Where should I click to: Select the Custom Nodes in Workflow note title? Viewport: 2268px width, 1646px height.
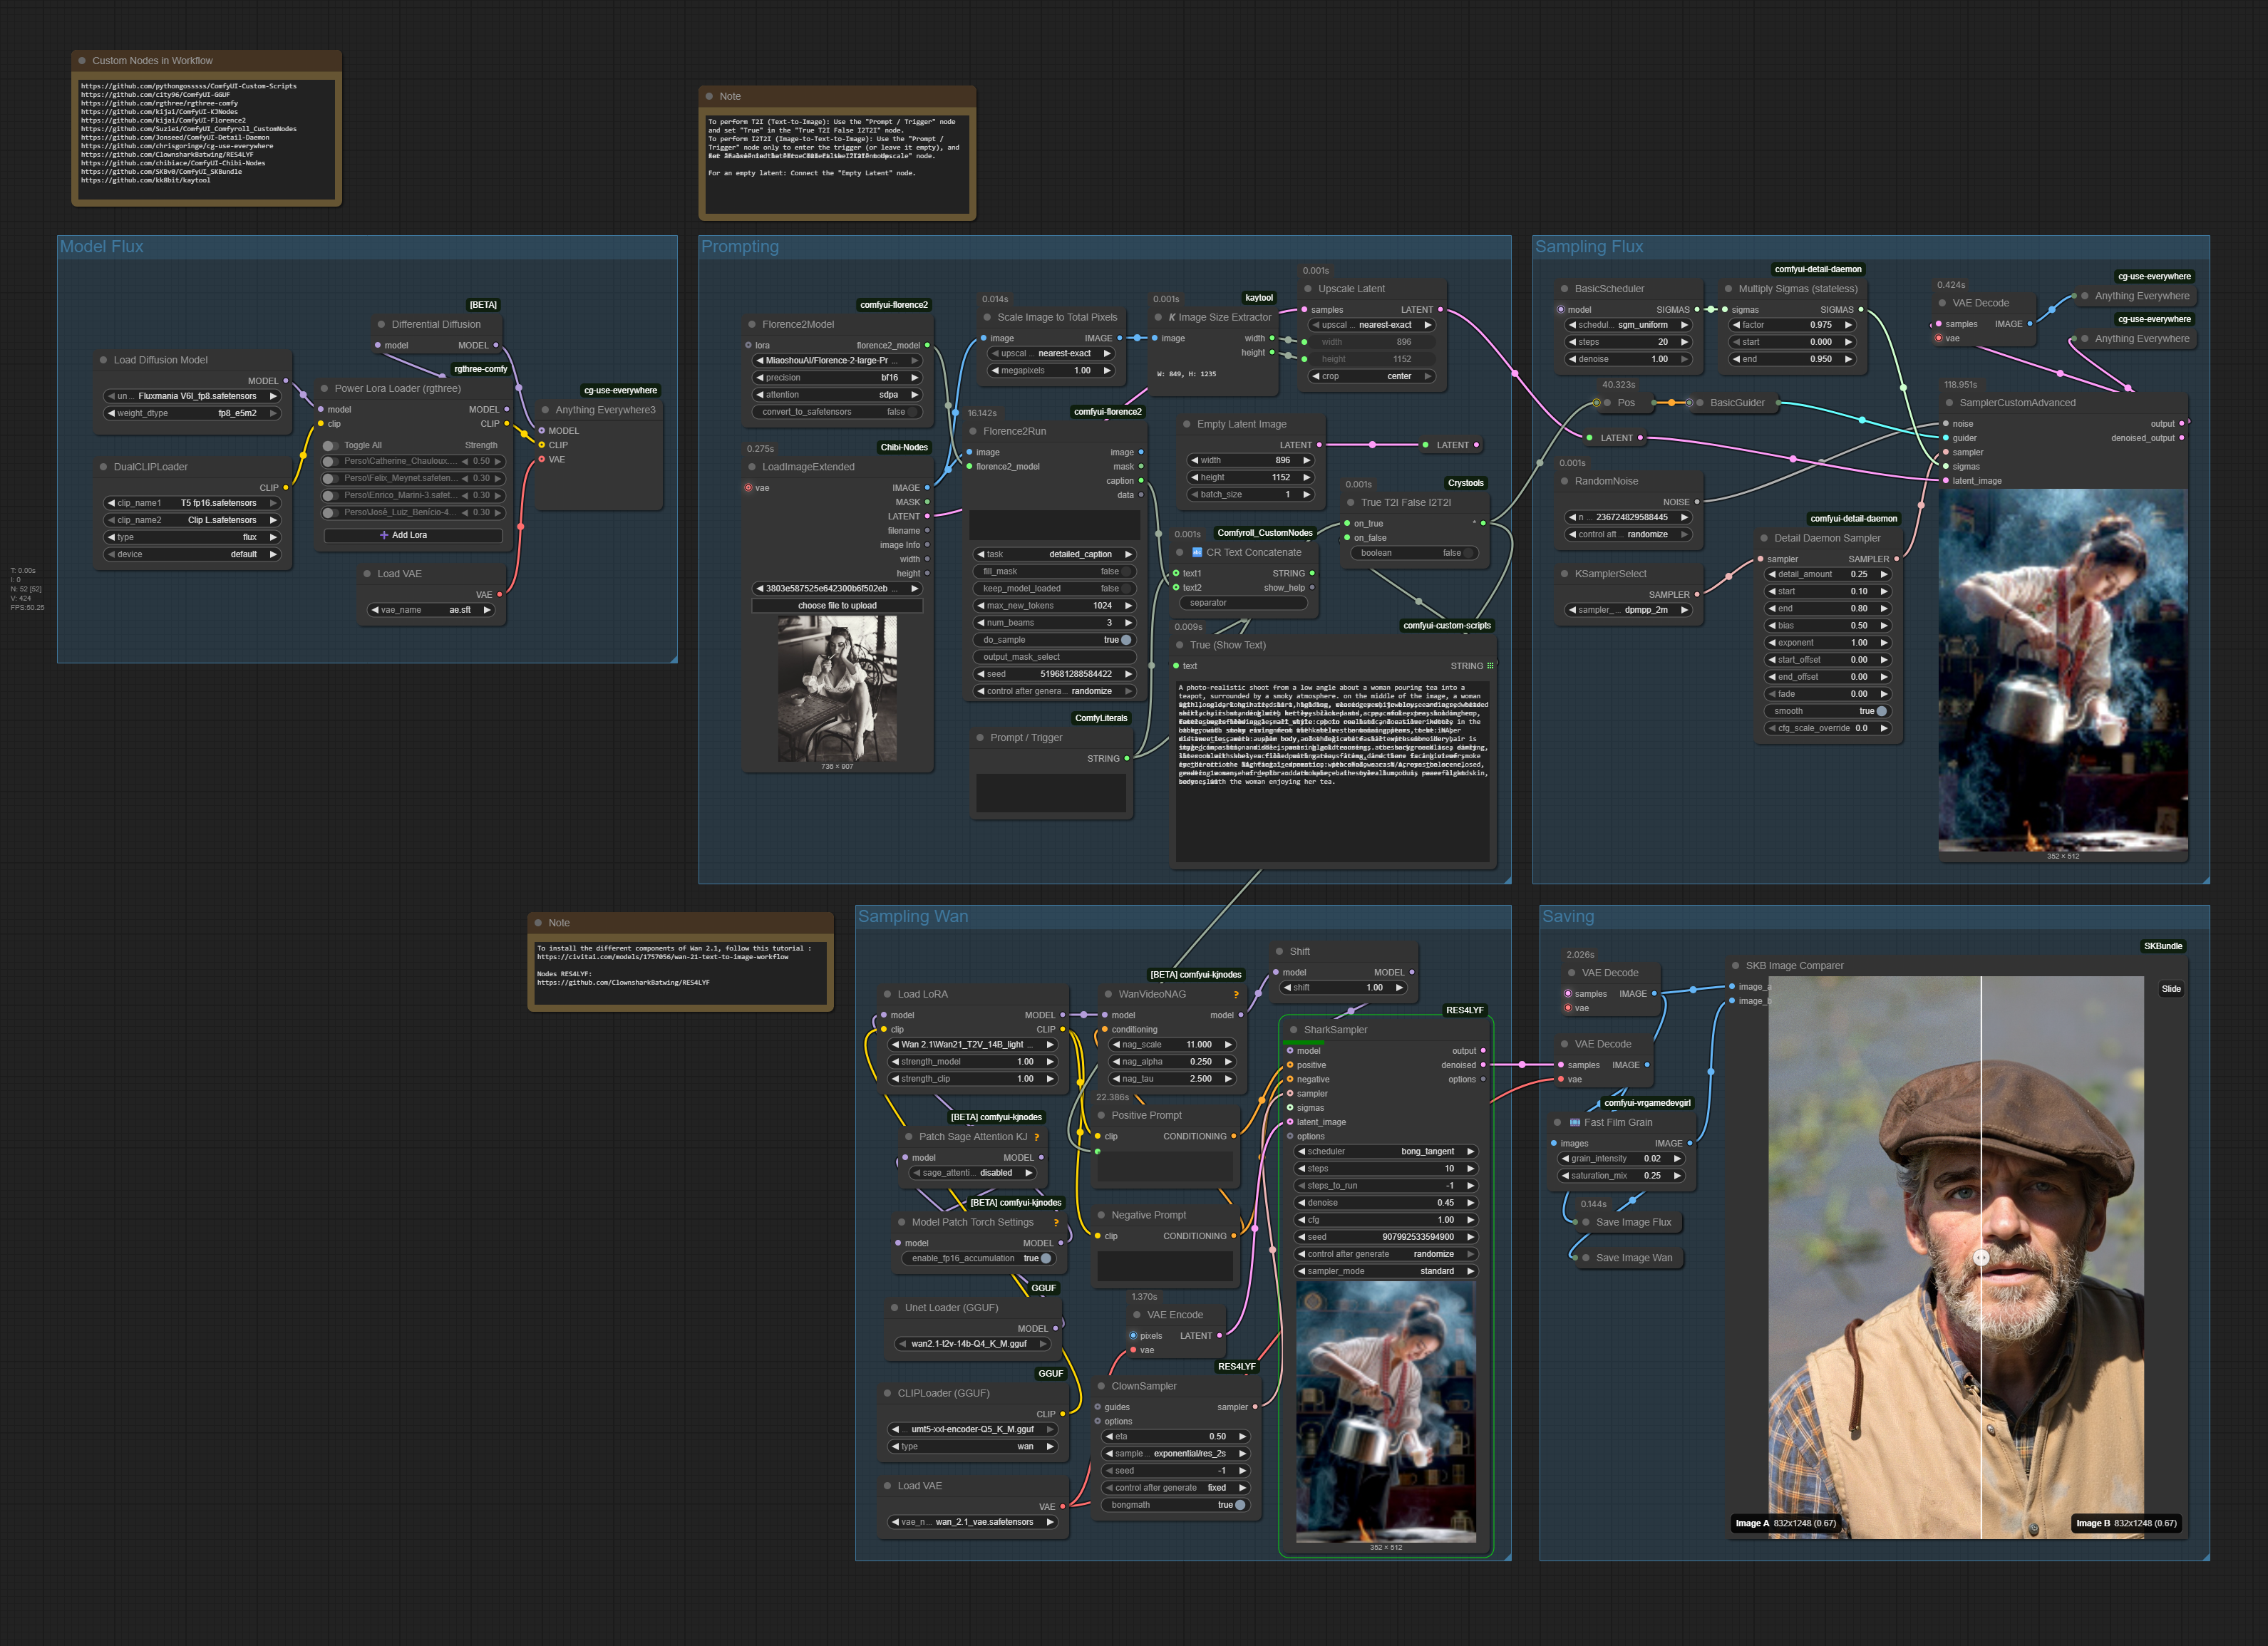click(152, 61)
